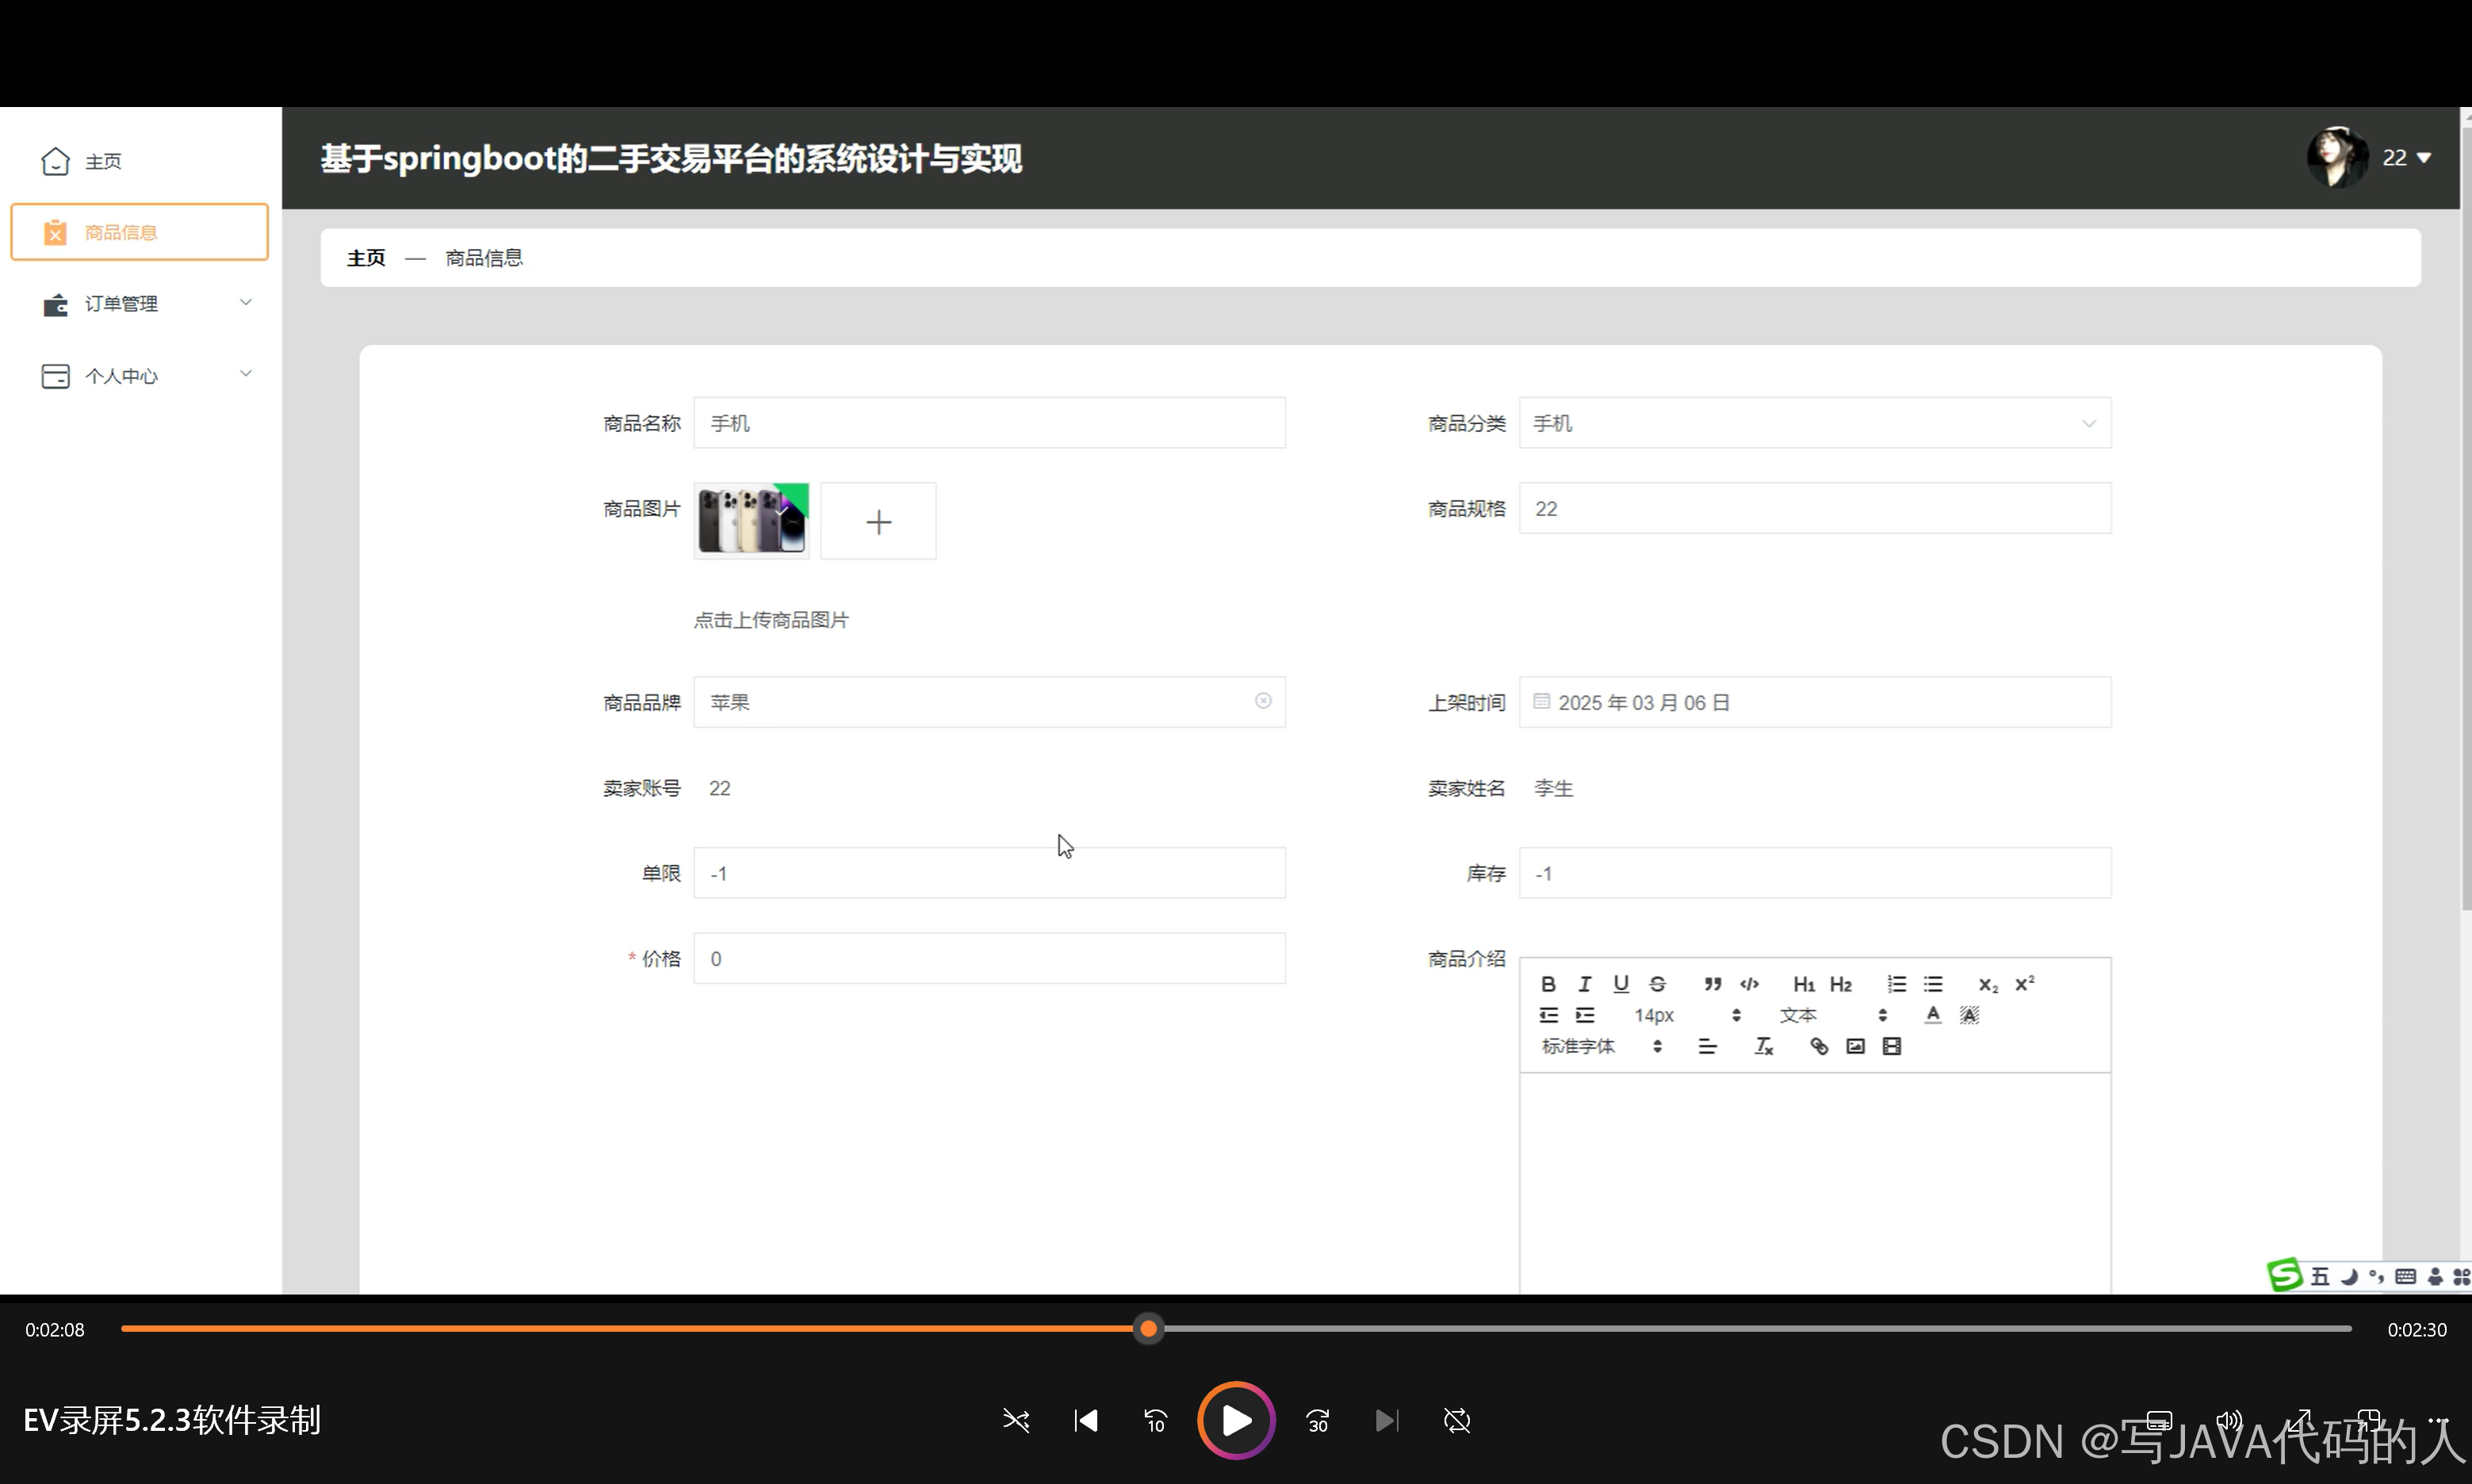The image size is (2472, 1484).
Task: Open the 上架时间 date picker
Action: (x=1814, y=702)
